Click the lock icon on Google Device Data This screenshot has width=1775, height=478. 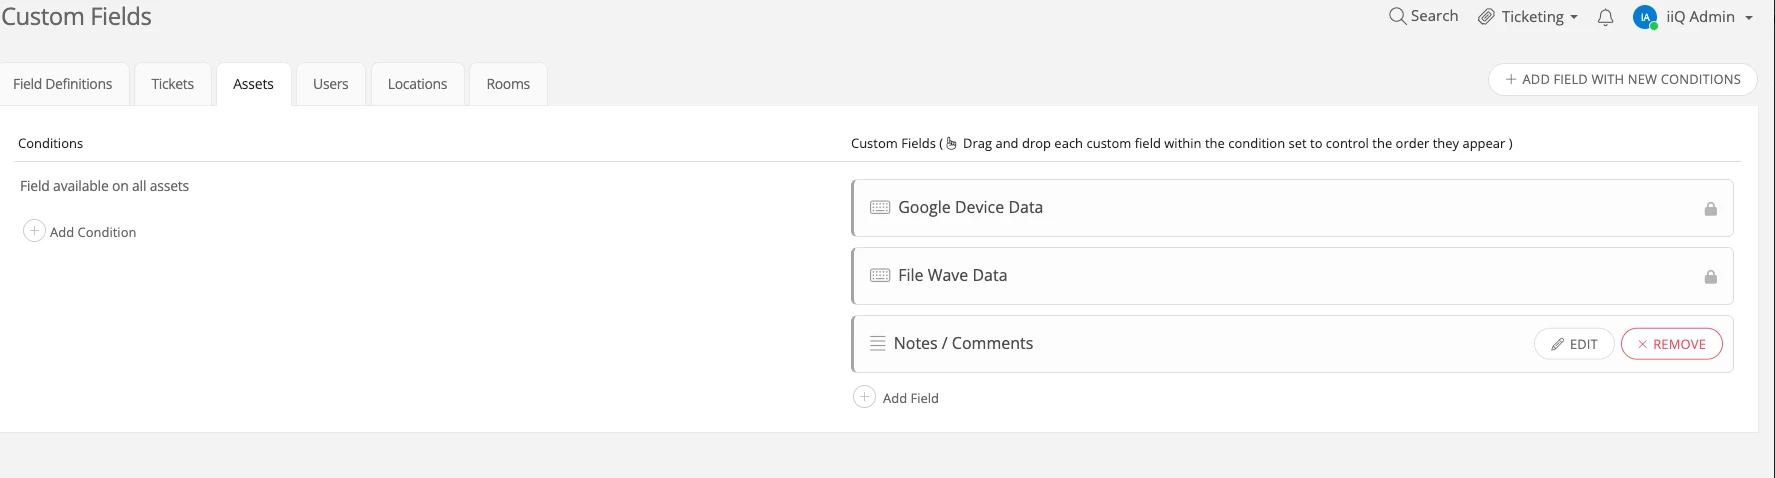point(1711,209)
